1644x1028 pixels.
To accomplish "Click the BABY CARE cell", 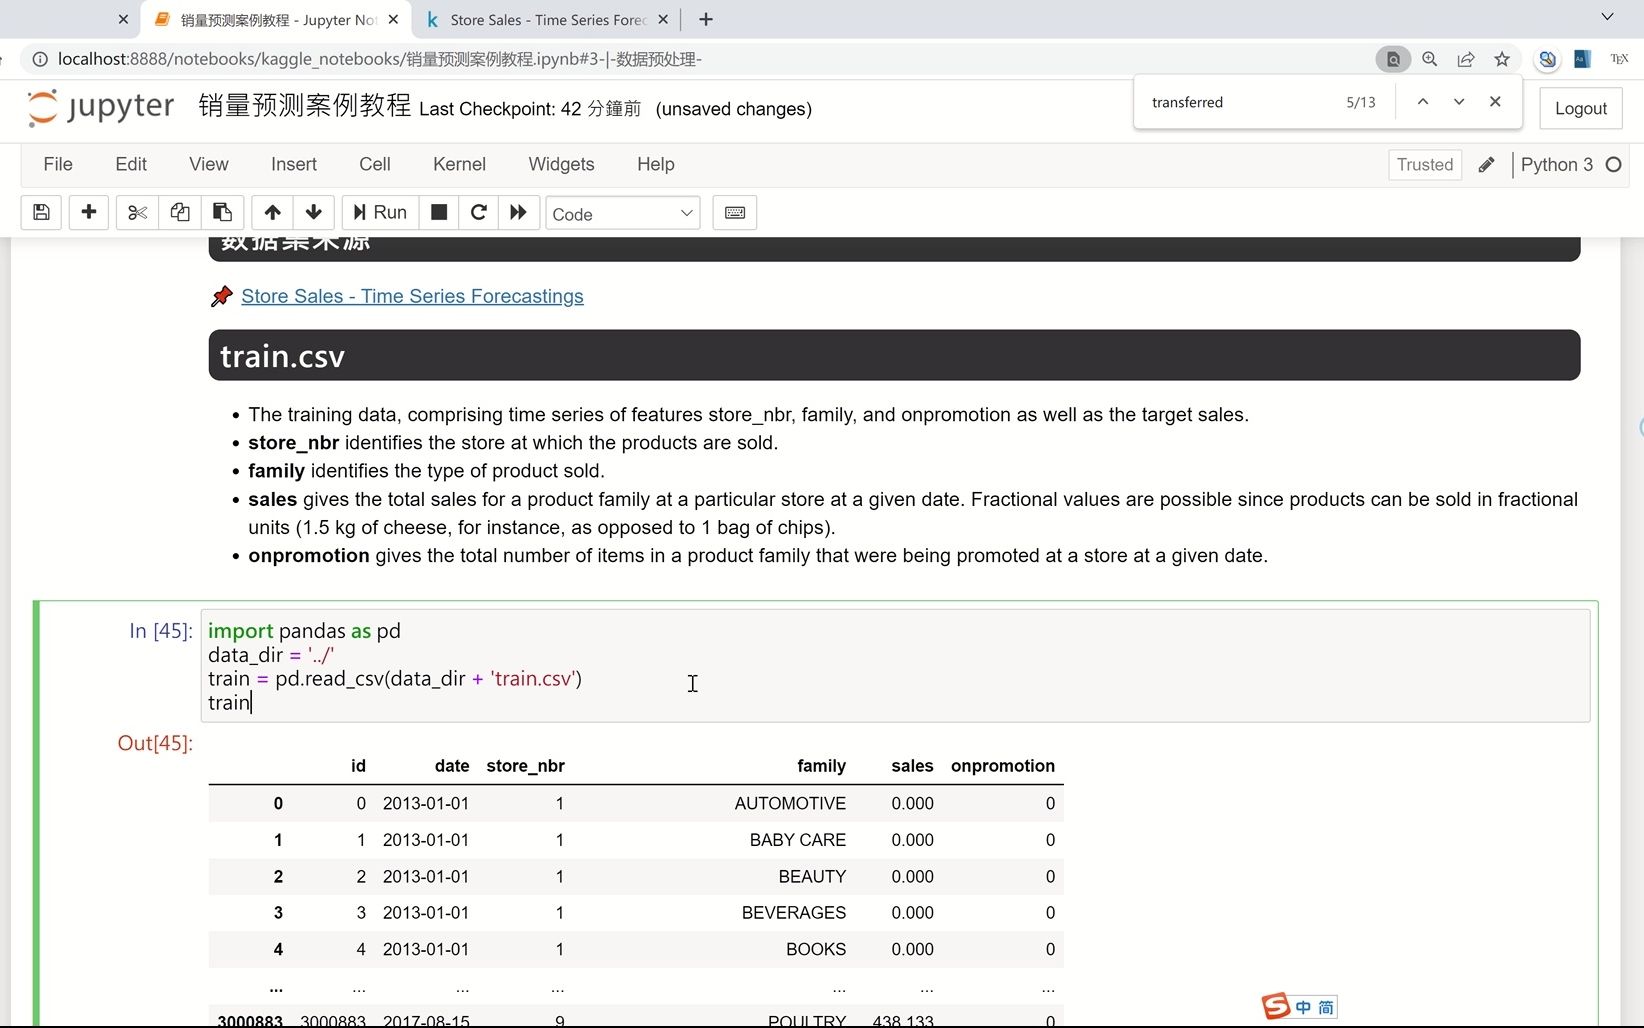I will coord(798,840).
